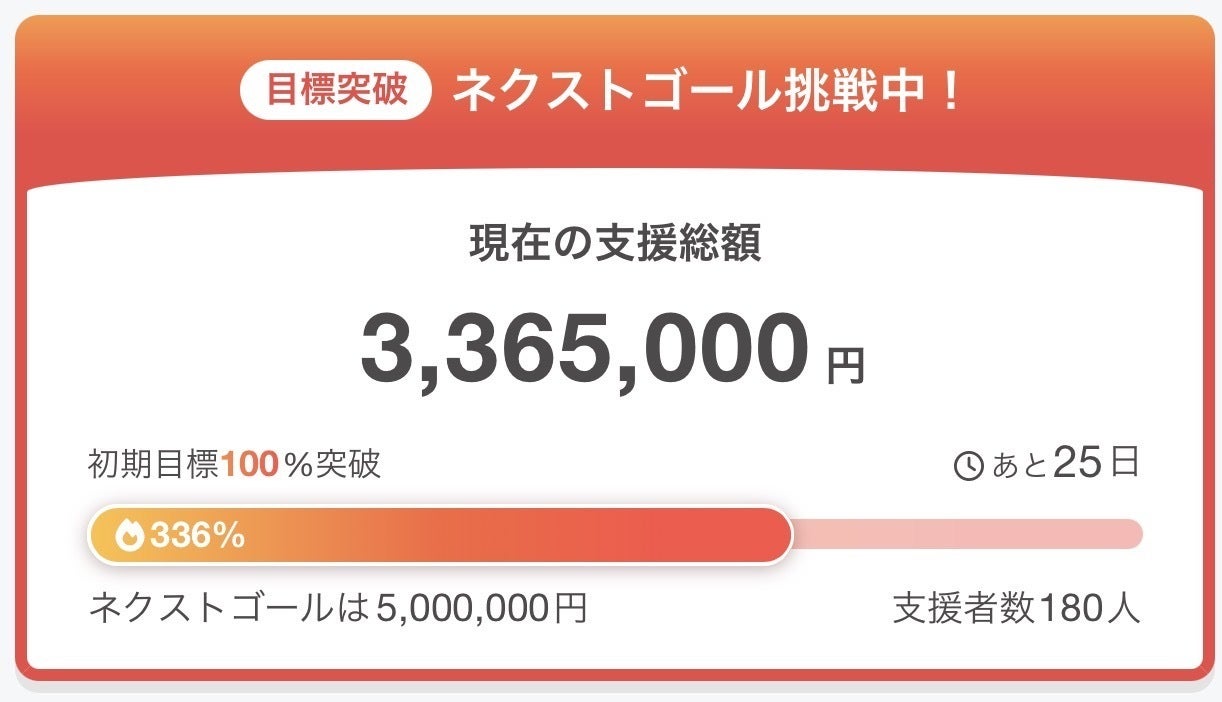Click the 336% progress percentage label
Screen dimensions: 1222x702
pyautogui.click(x=198, y=536)
